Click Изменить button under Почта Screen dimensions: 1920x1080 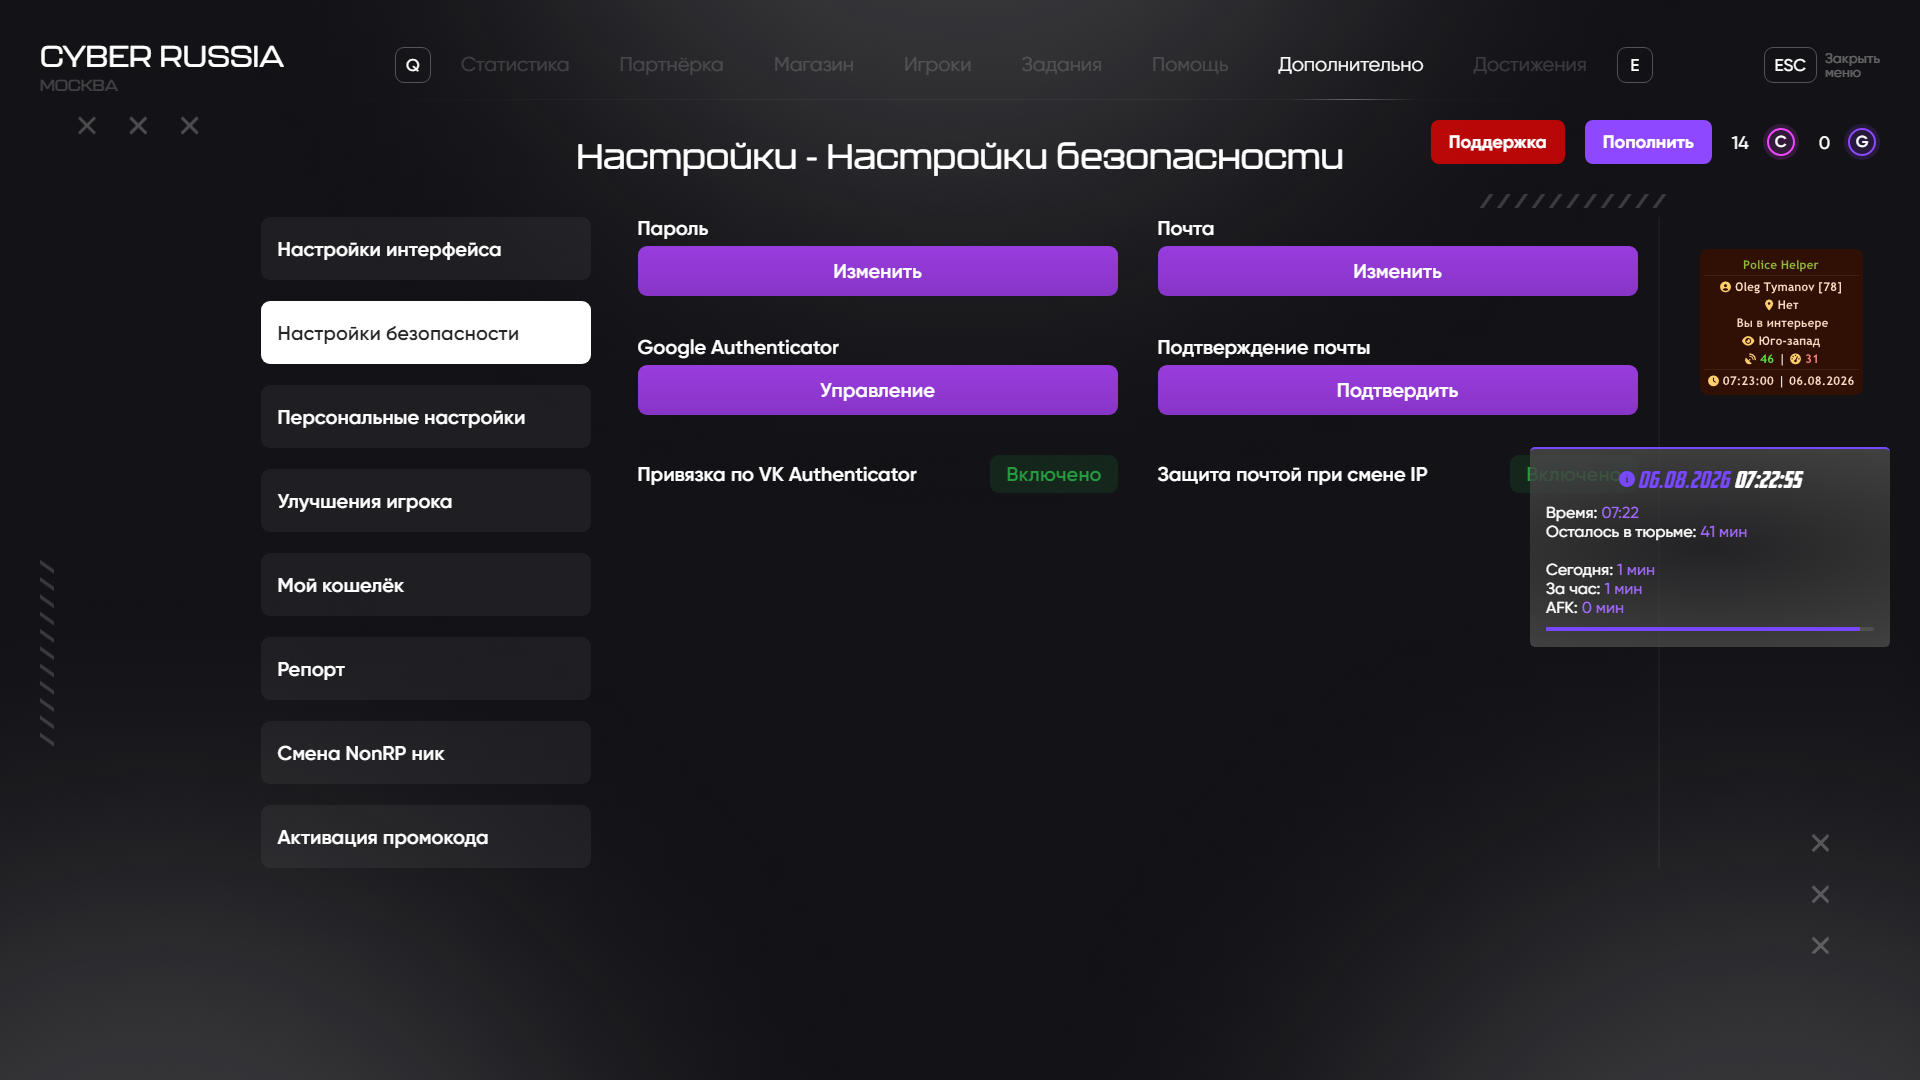coord(1398,271)
